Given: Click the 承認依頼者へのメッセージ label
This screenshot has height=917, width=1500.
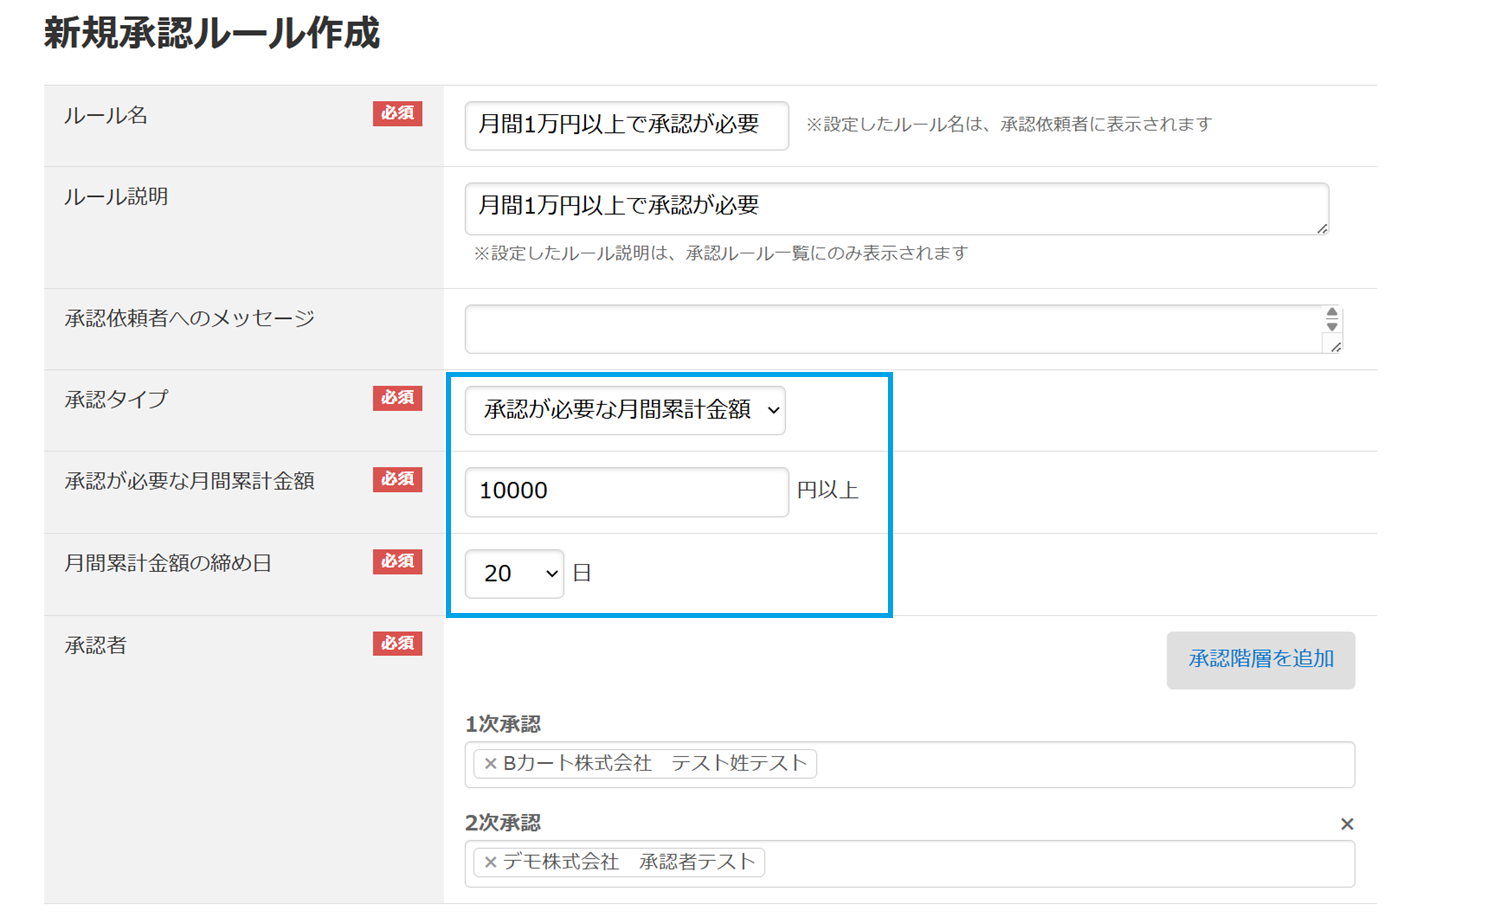Looking at the screenshot, I should pos(189,318).
